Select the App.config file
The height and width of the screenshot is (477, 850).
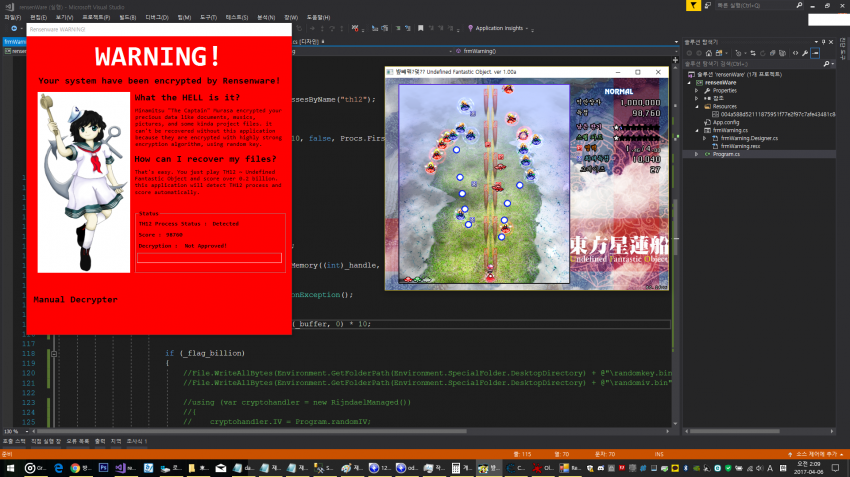(725, 123)
